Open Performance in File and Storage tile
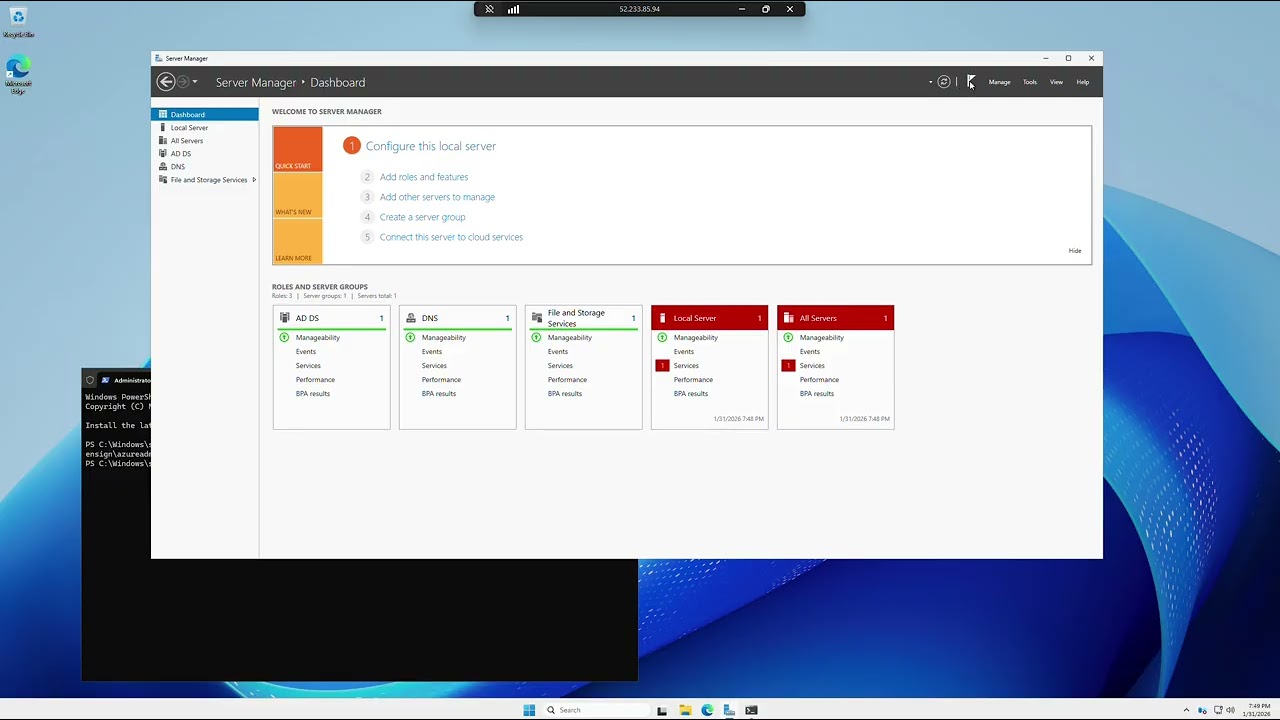This screenshot has height=720, width=1280. tap(567, 379)
